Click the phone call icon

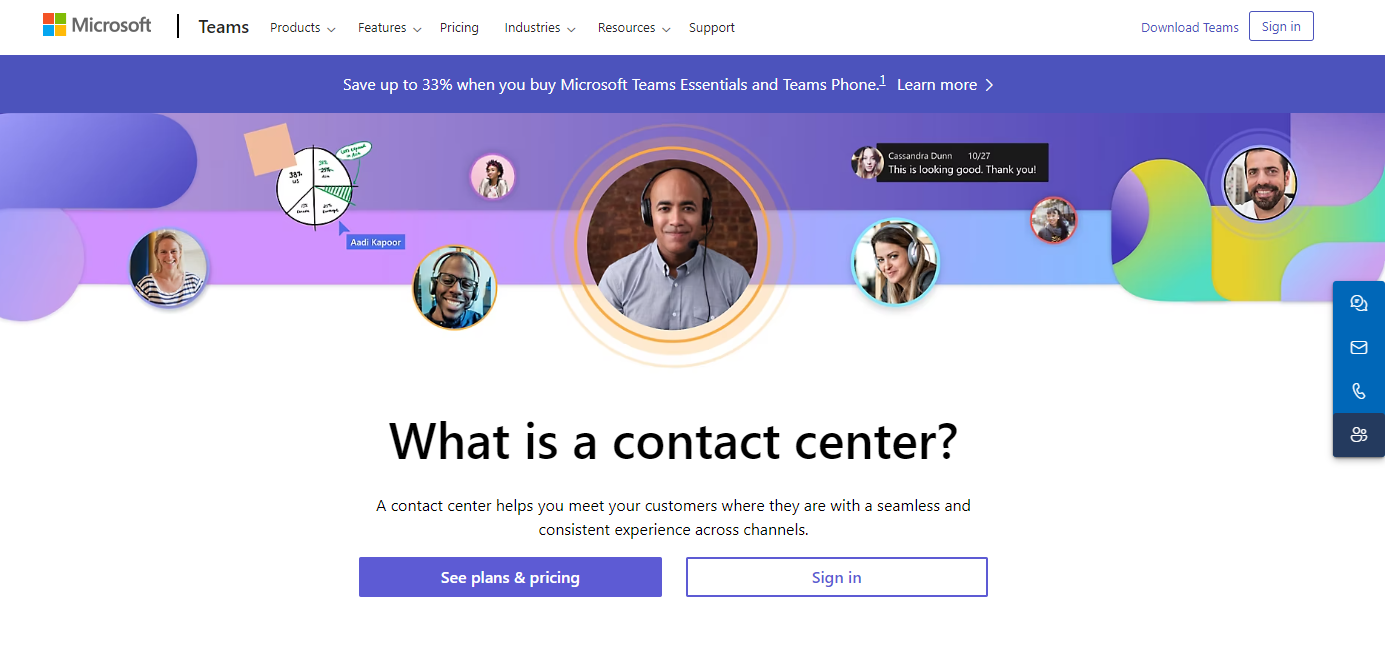coord(1359,391)
